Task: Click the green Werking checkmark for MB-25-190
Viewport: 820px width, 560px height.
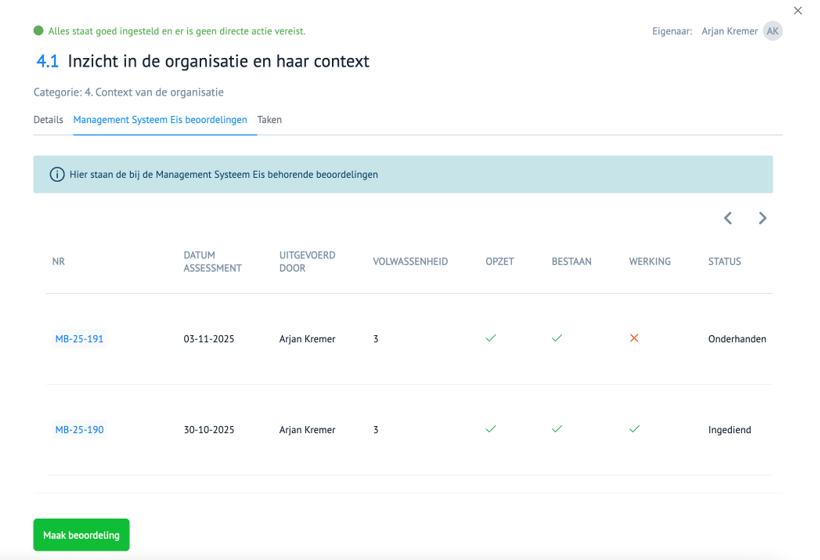Action: [x=634, y=429]
